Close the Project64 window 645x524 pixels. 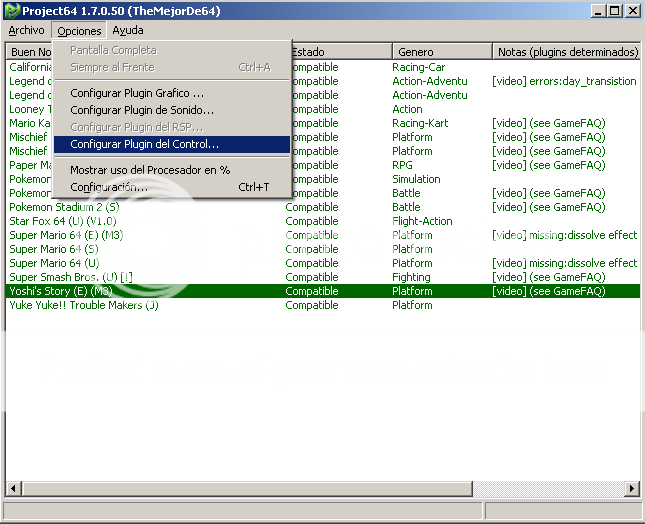pyautogui.click(x=632, y=11)
